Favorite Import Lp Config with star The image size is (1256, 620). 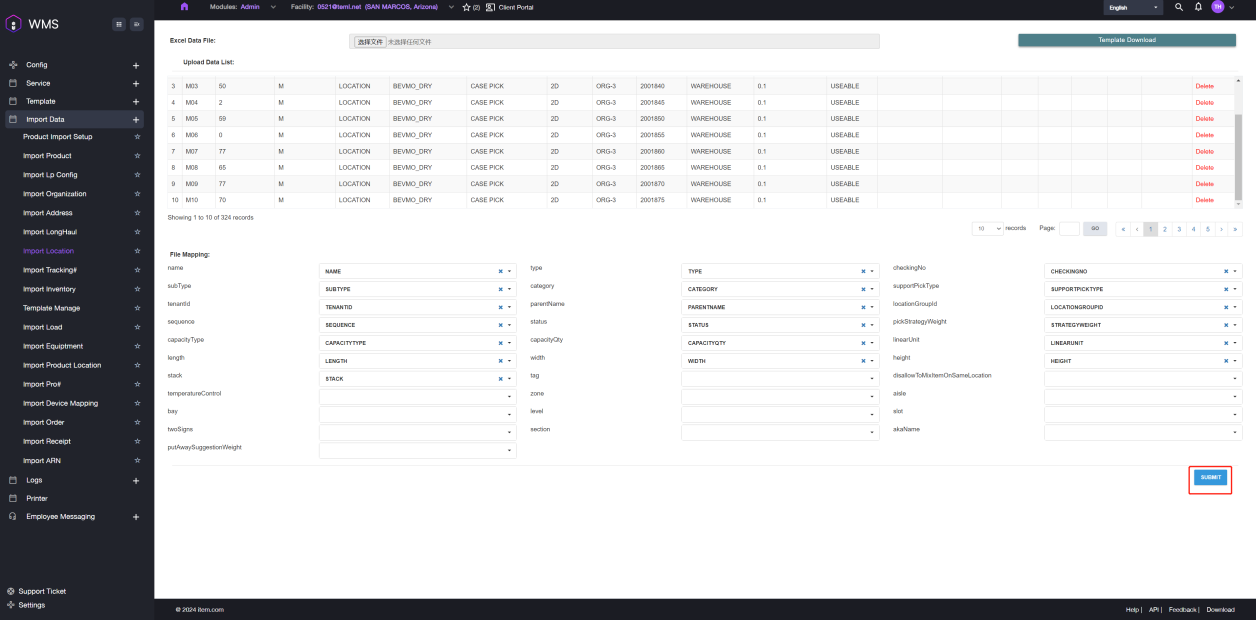tap(138, 175)
